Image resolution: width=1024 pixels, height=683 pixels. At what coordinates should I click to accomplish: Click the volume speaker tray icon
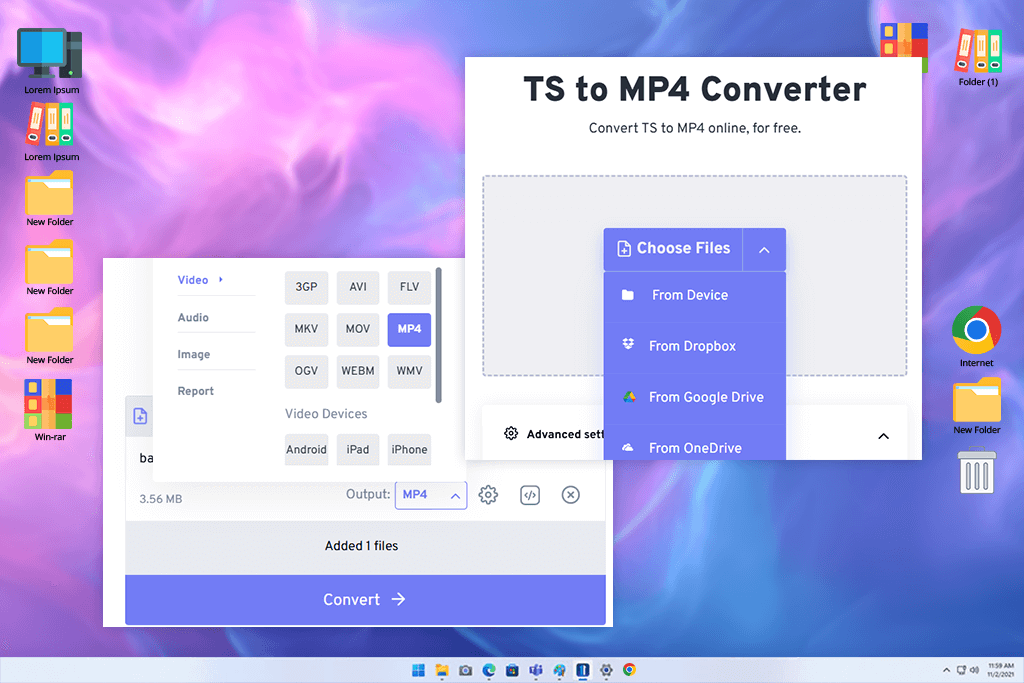[x=974, y=670]
